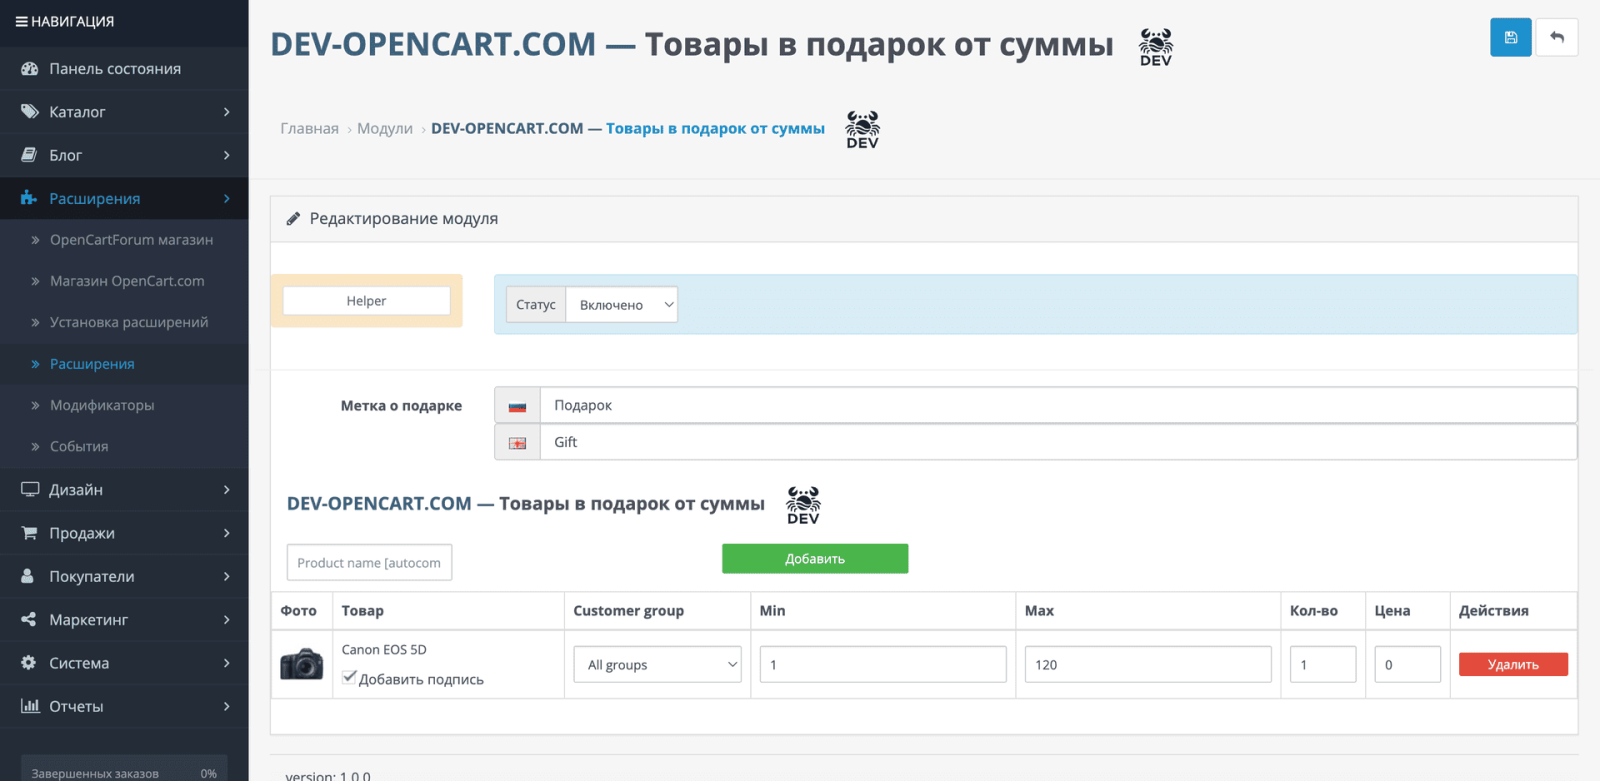Click the Max field containing 120
This screenshot has width=1600, height=782.
pos(1148,665)
